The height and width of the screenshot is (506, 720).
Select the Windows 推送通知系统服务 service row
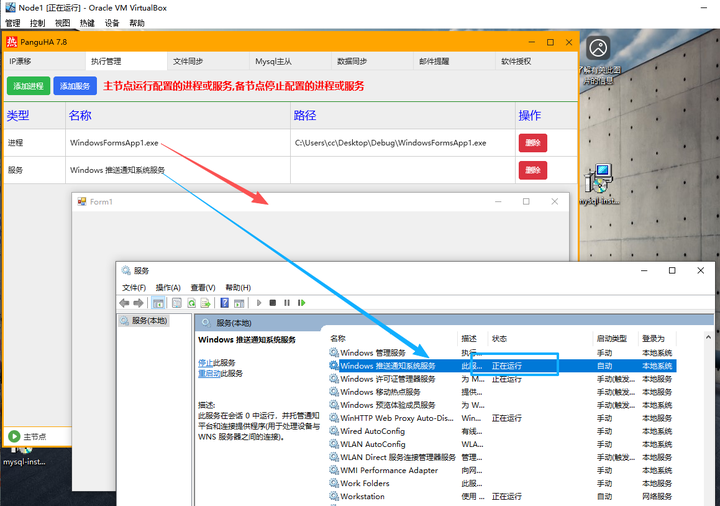point(502,366)
